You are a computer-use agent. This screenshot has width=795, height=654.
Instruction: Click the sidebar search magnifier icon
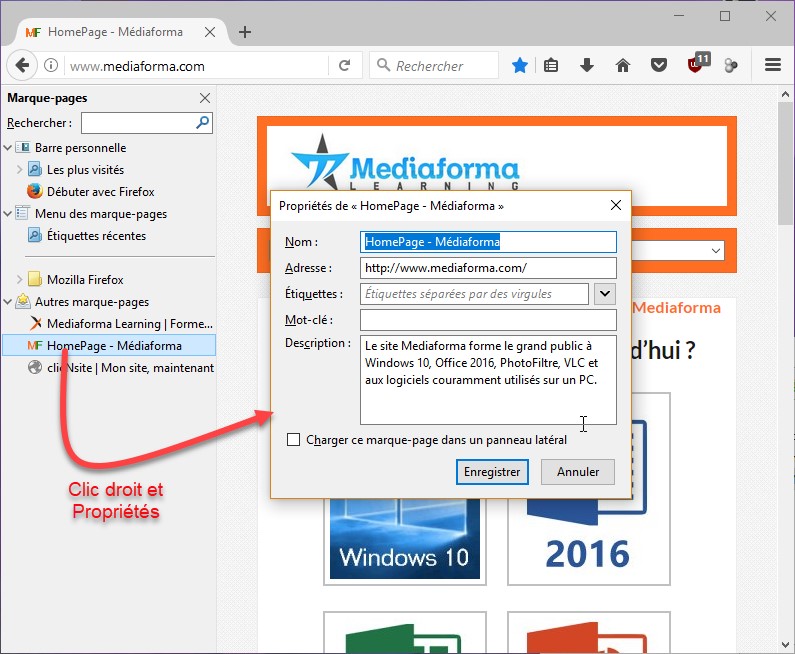(203, 122)
